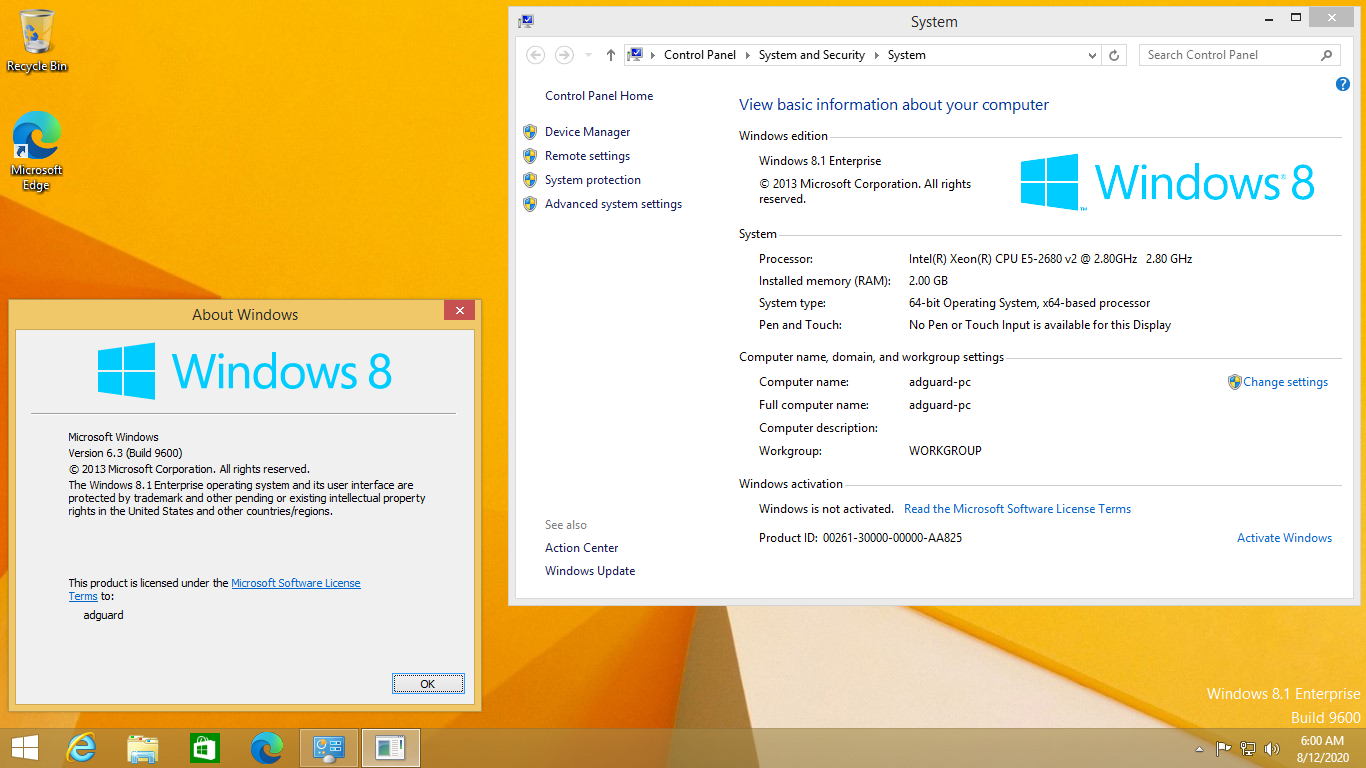Click the Windows Start button
The image size is (1366, 768).
click(x=24, y=748)
